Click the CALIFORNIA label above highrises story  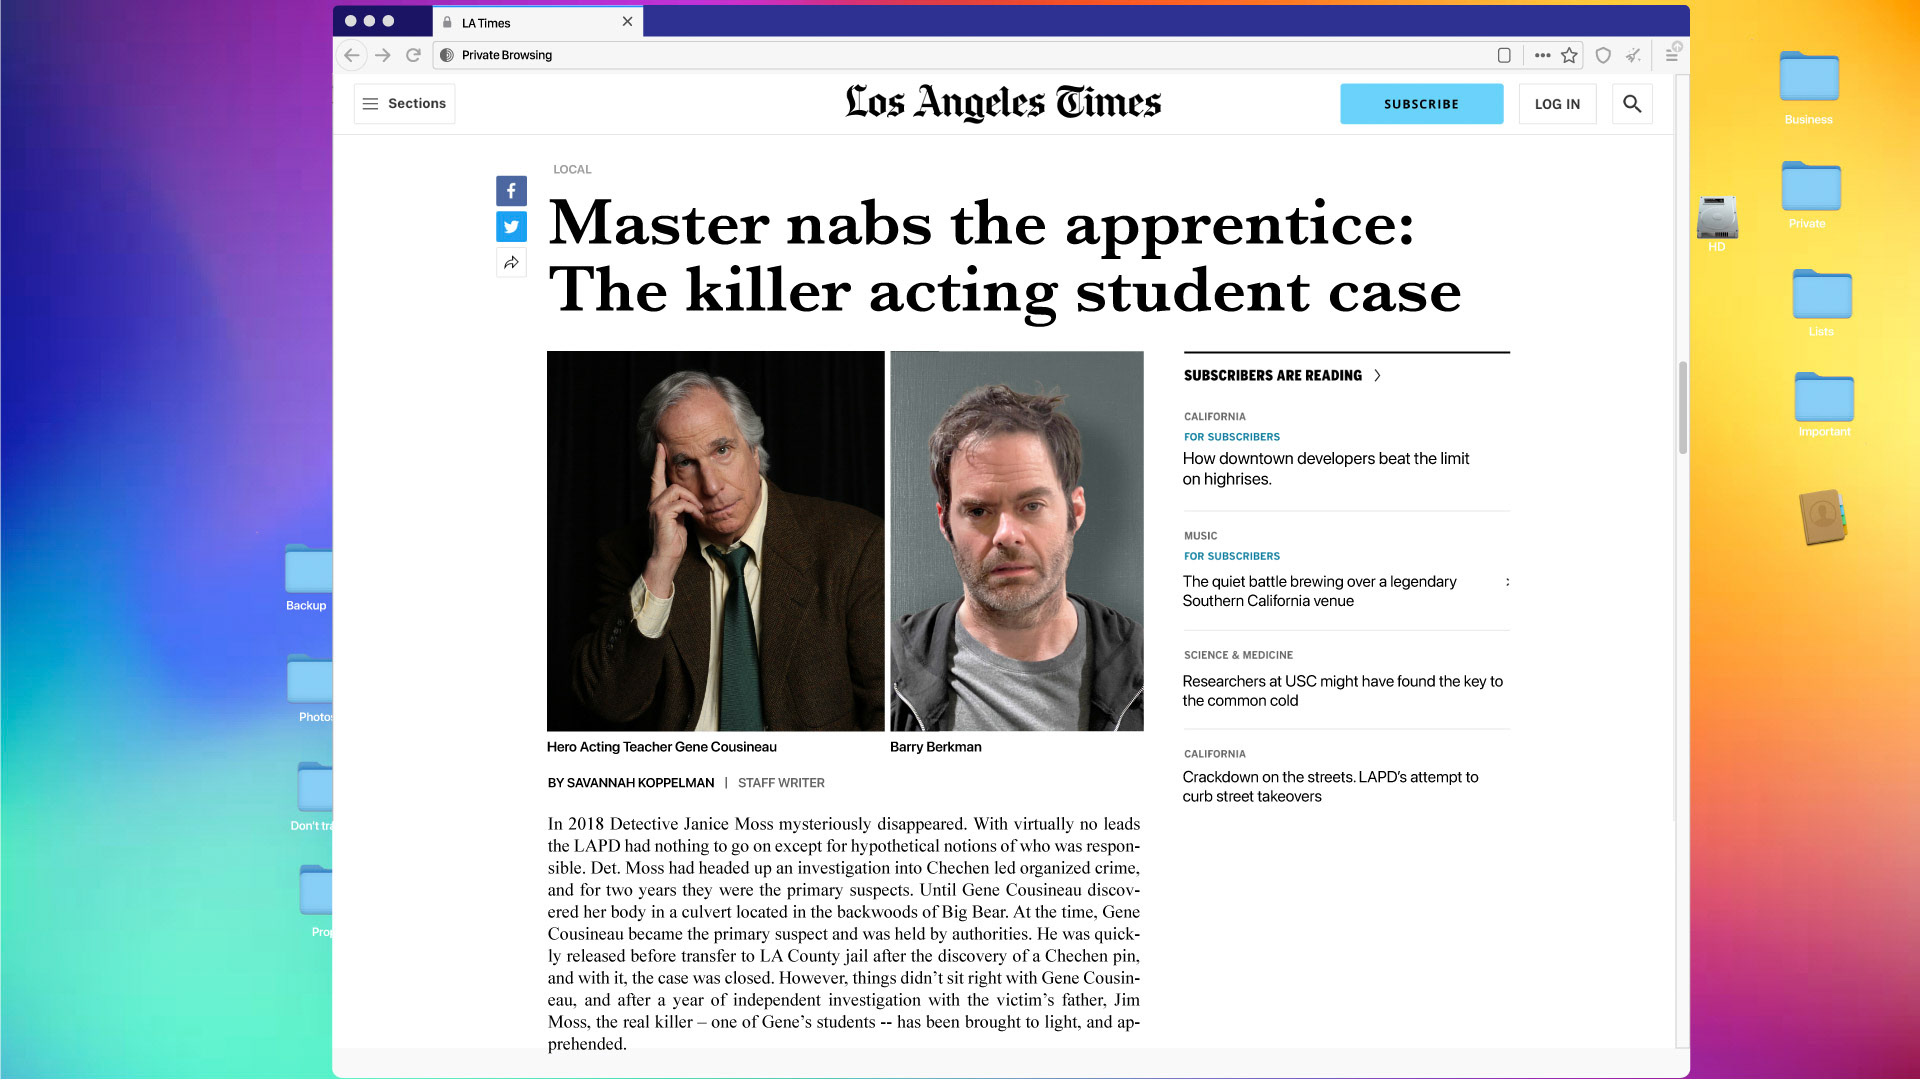(1214, 417)
